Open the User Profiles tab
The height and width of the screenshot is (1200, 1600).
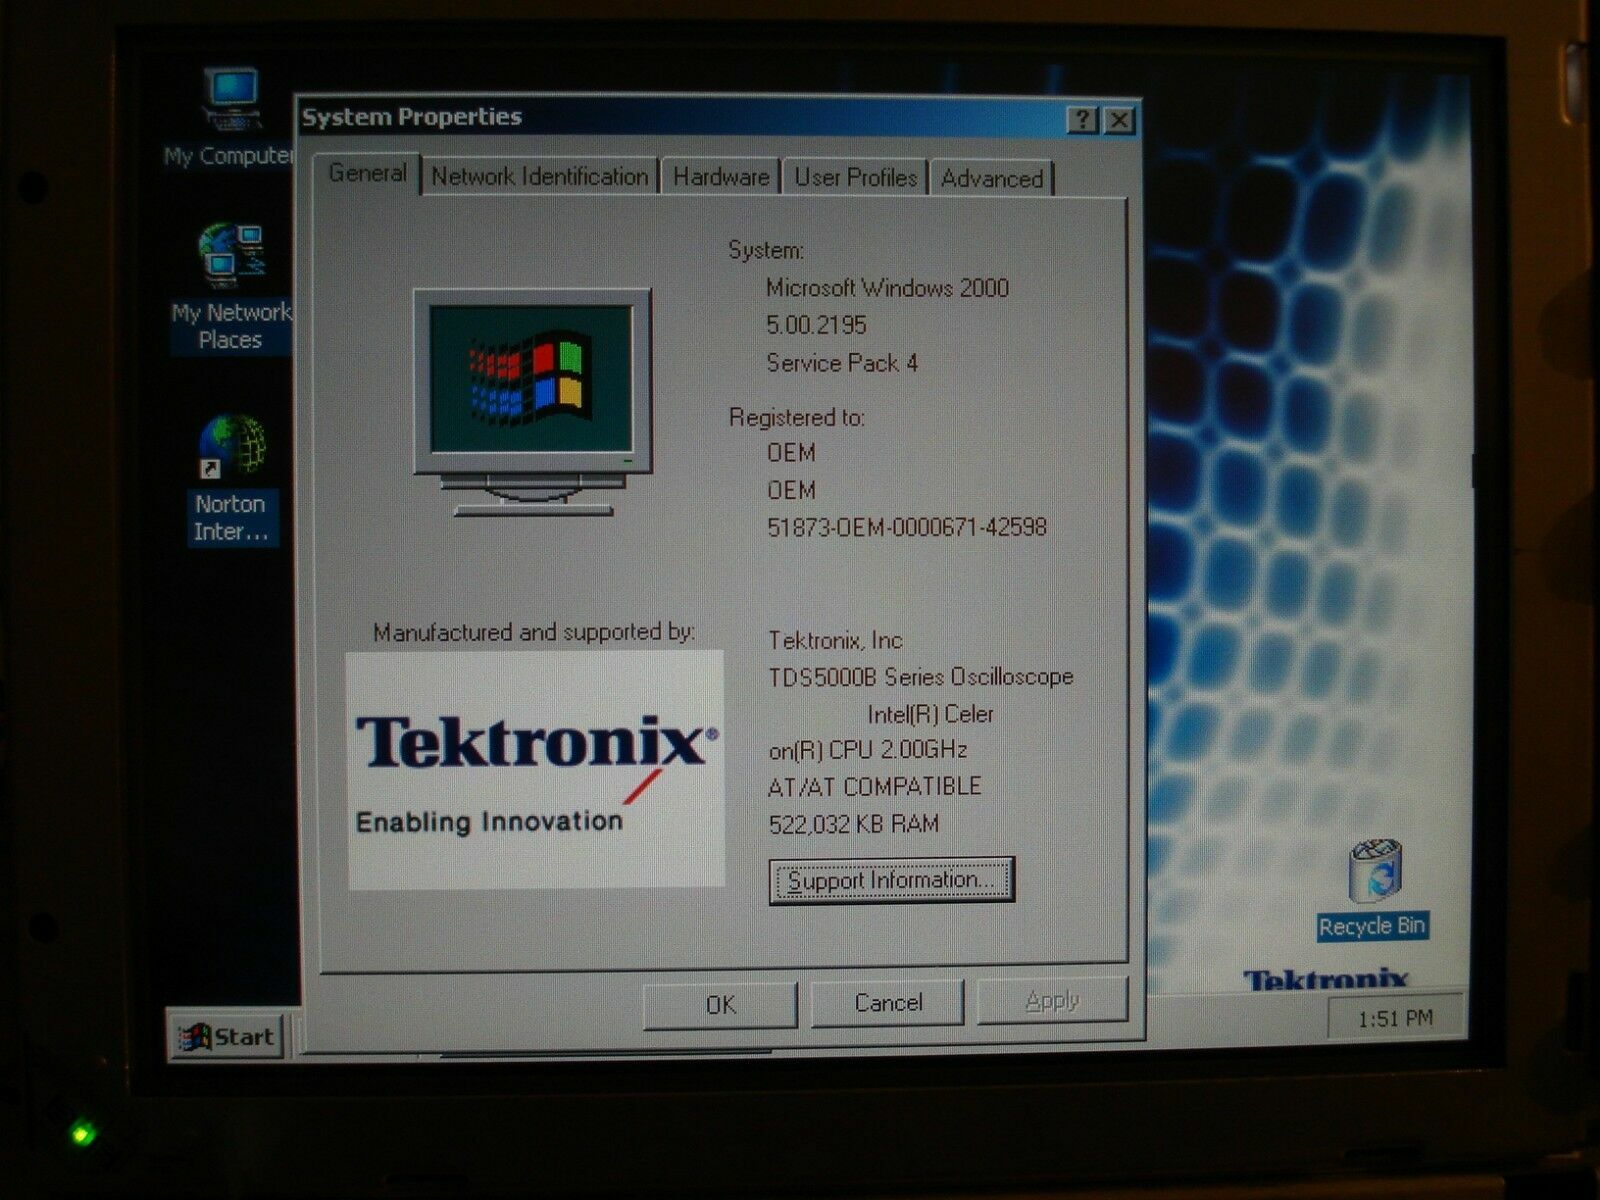[x=856, y=178]
